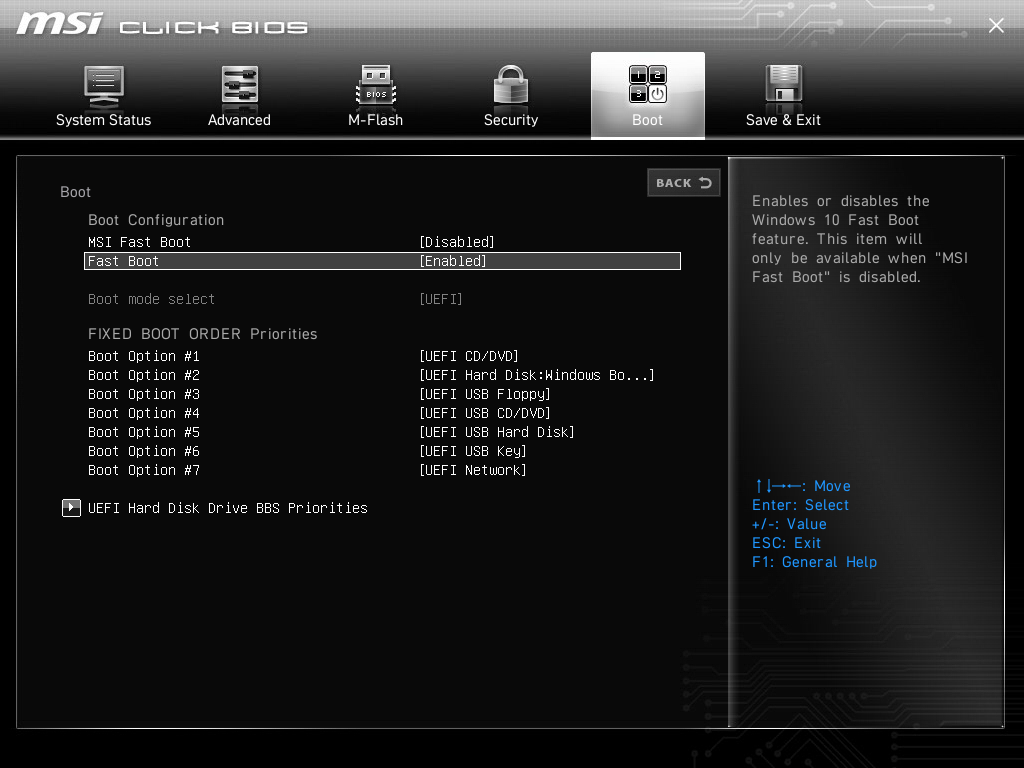Screen dimensions: 1024x768
Task: Click the Boot section title
Action: tap(76, 192)
